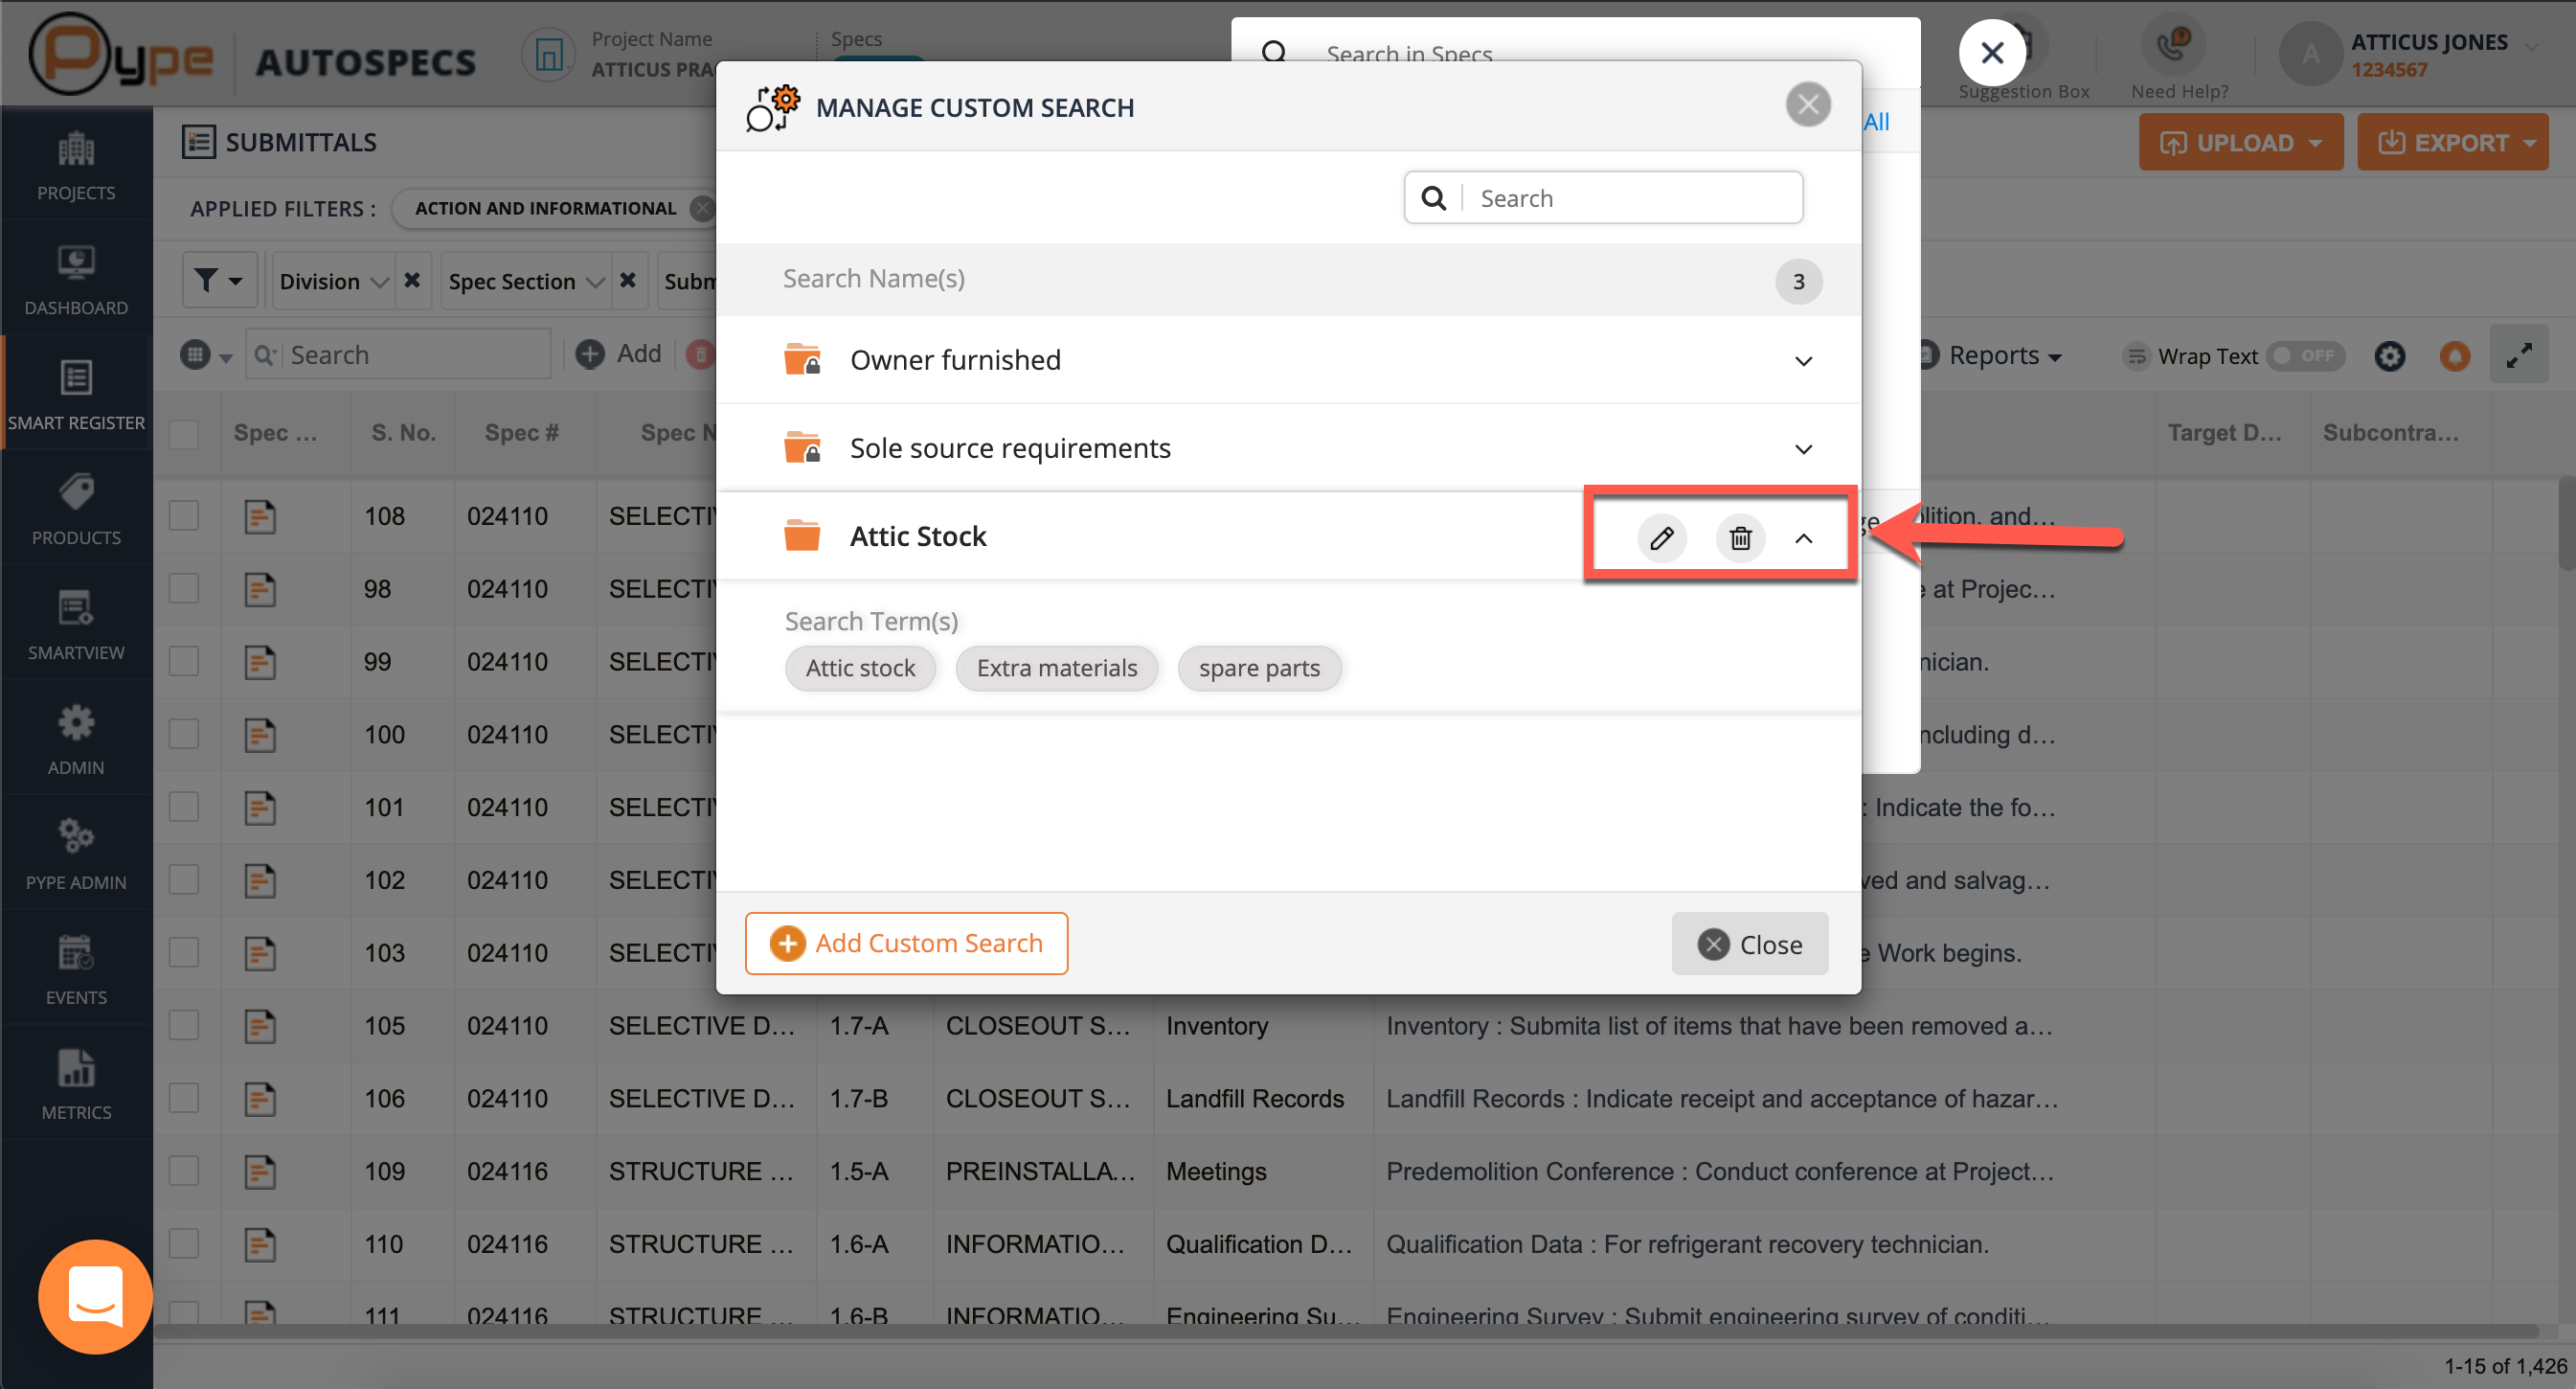Click the expand fullscreen arrows icon
This screenshot has height=1389, width=2576.
coord(2518,355)
